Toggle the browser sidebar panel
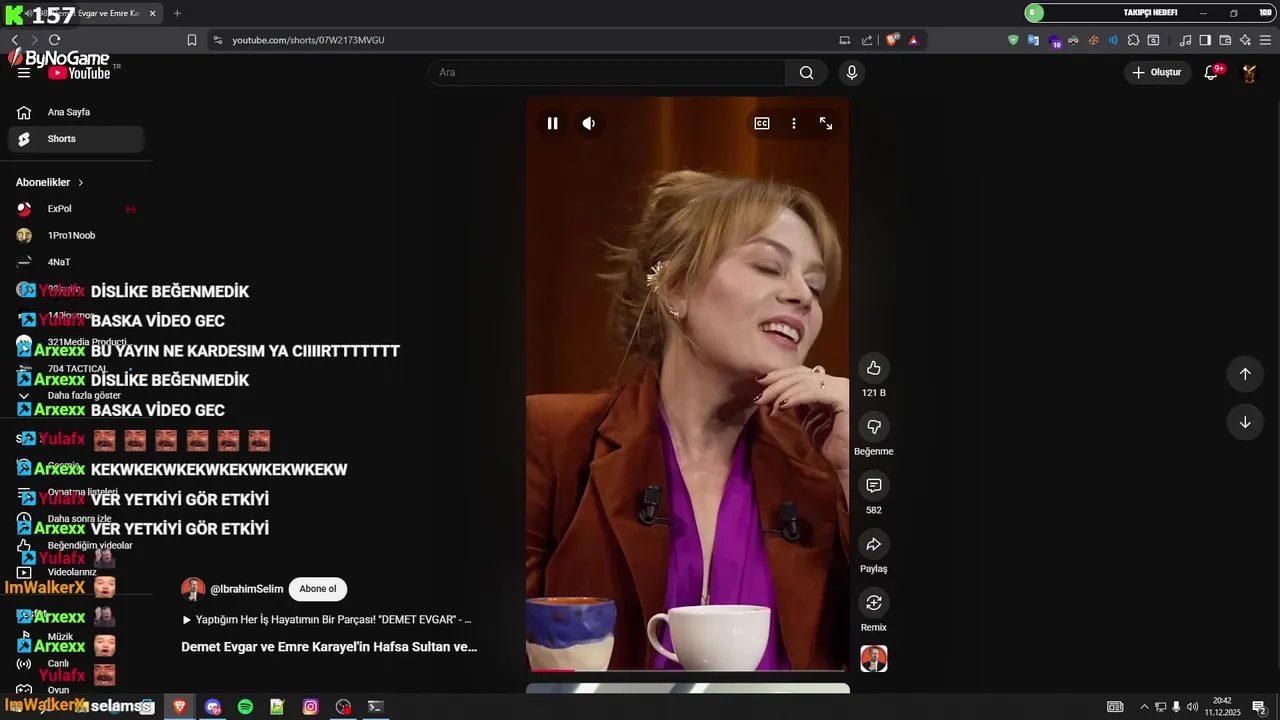The height and width of the screenshot is (720, 1280). pyautogui.click(x=1205, y=40)
